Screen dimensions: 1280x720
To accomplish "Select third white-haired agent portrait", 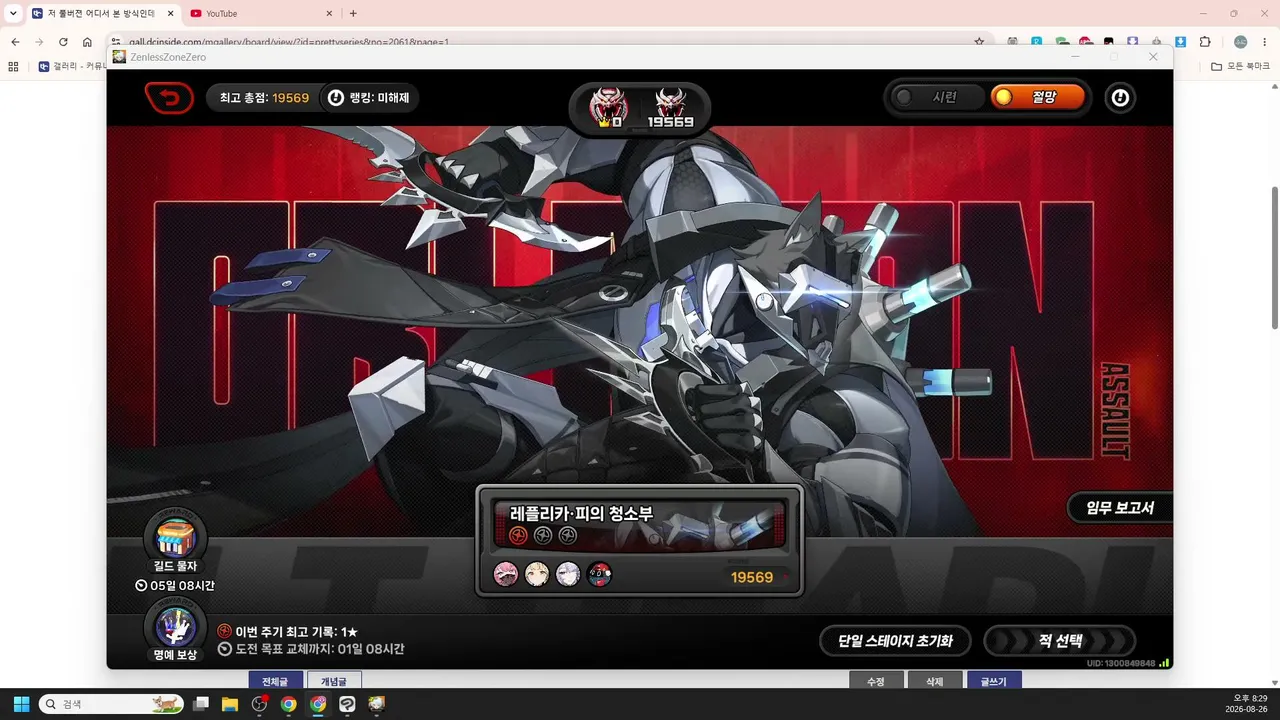I will click(568, 575).
